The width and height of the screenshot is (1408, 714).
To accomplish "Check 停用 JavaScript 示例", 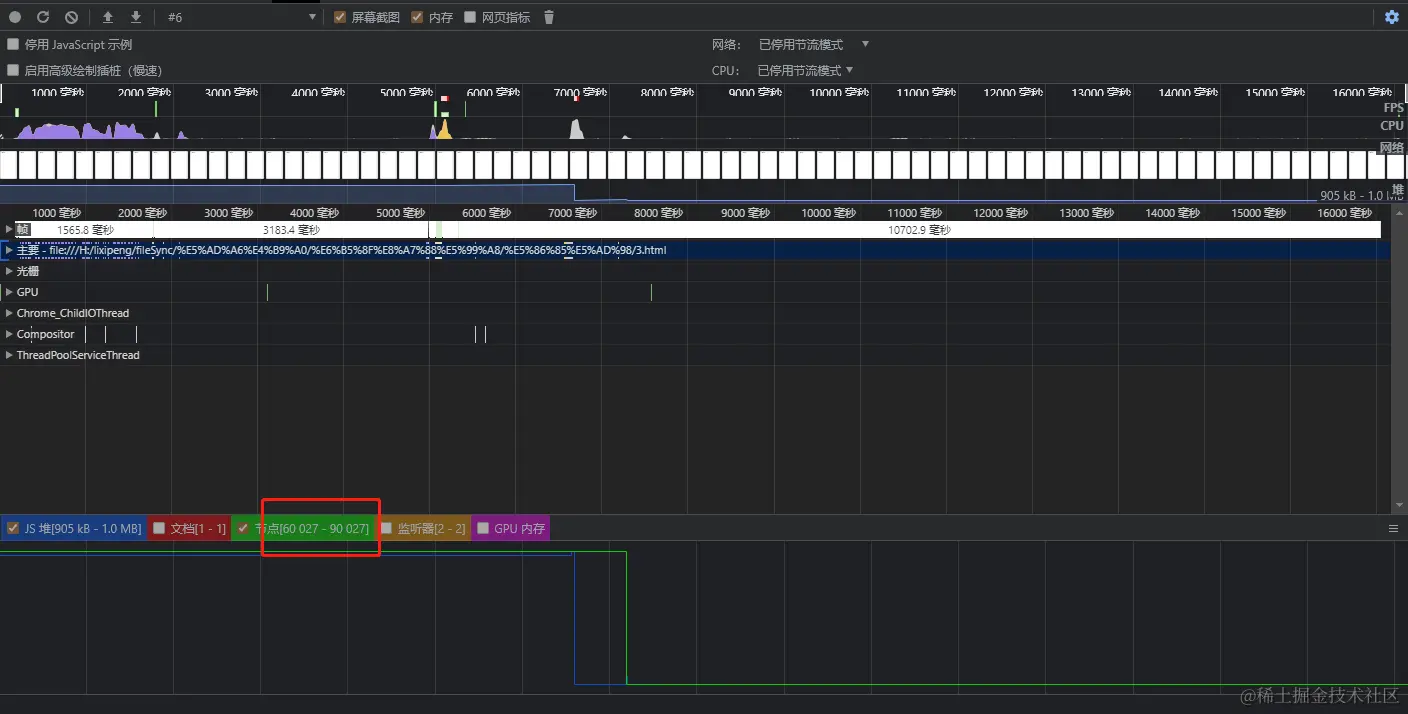I will pyautogui.click(x=13, y=45).
